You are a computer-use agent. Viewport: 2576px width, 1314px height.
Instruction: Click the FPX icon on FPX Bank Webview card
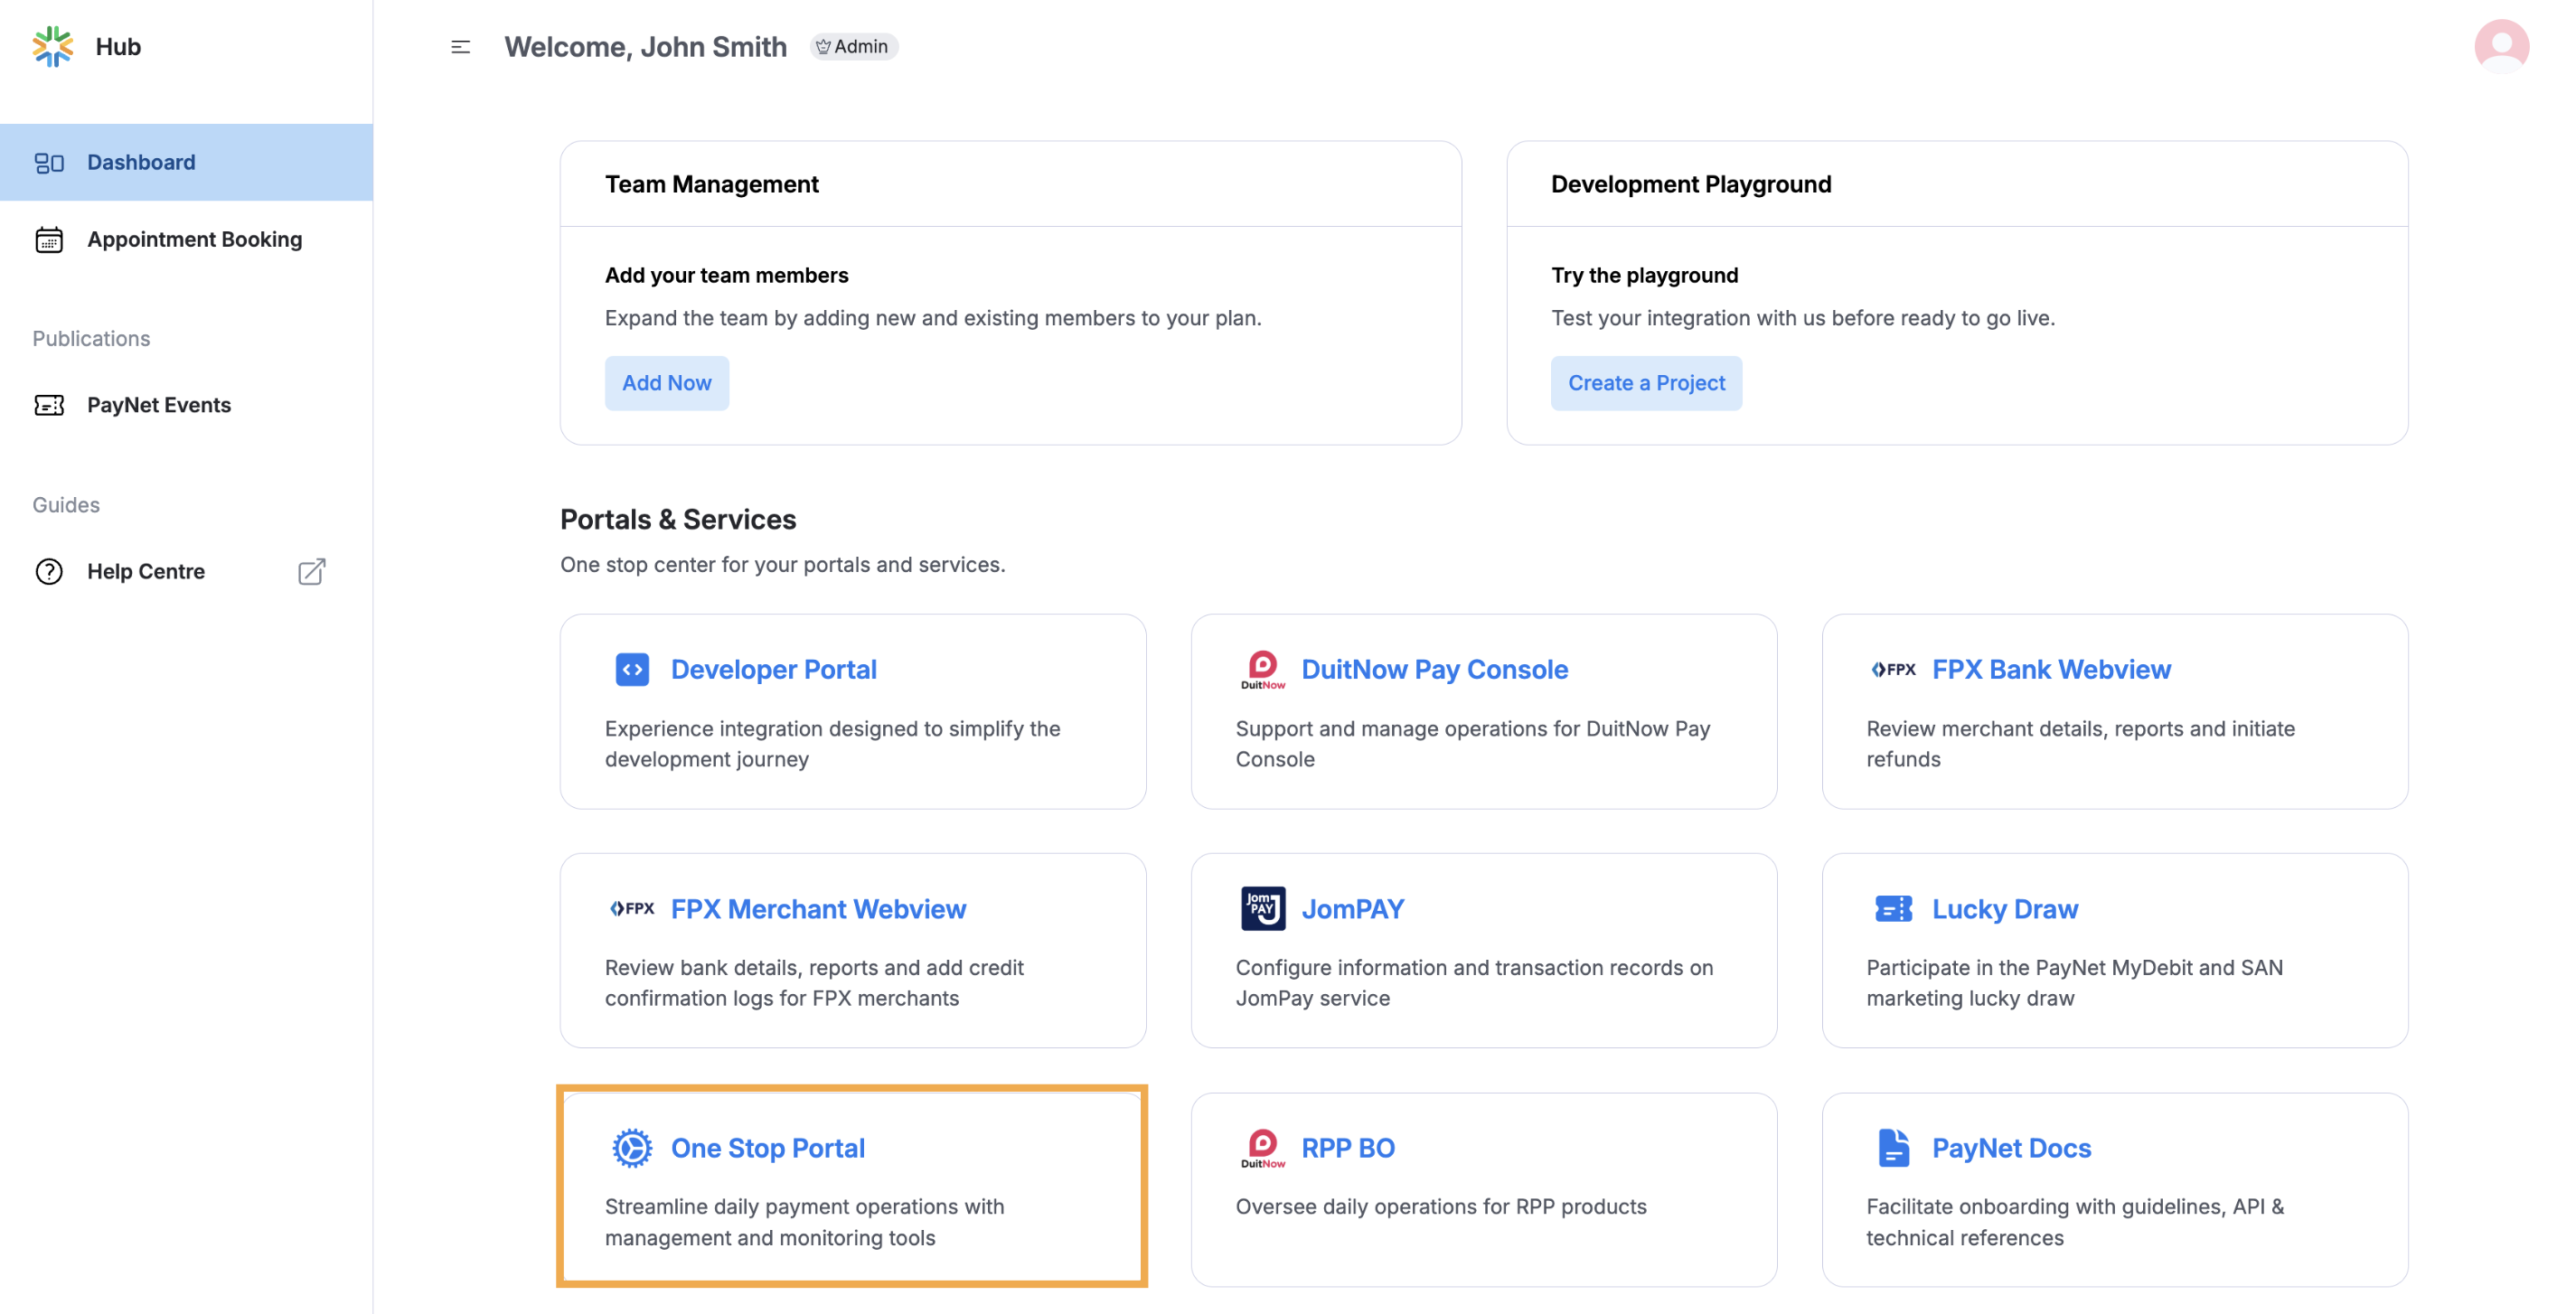pos(1895,669)
